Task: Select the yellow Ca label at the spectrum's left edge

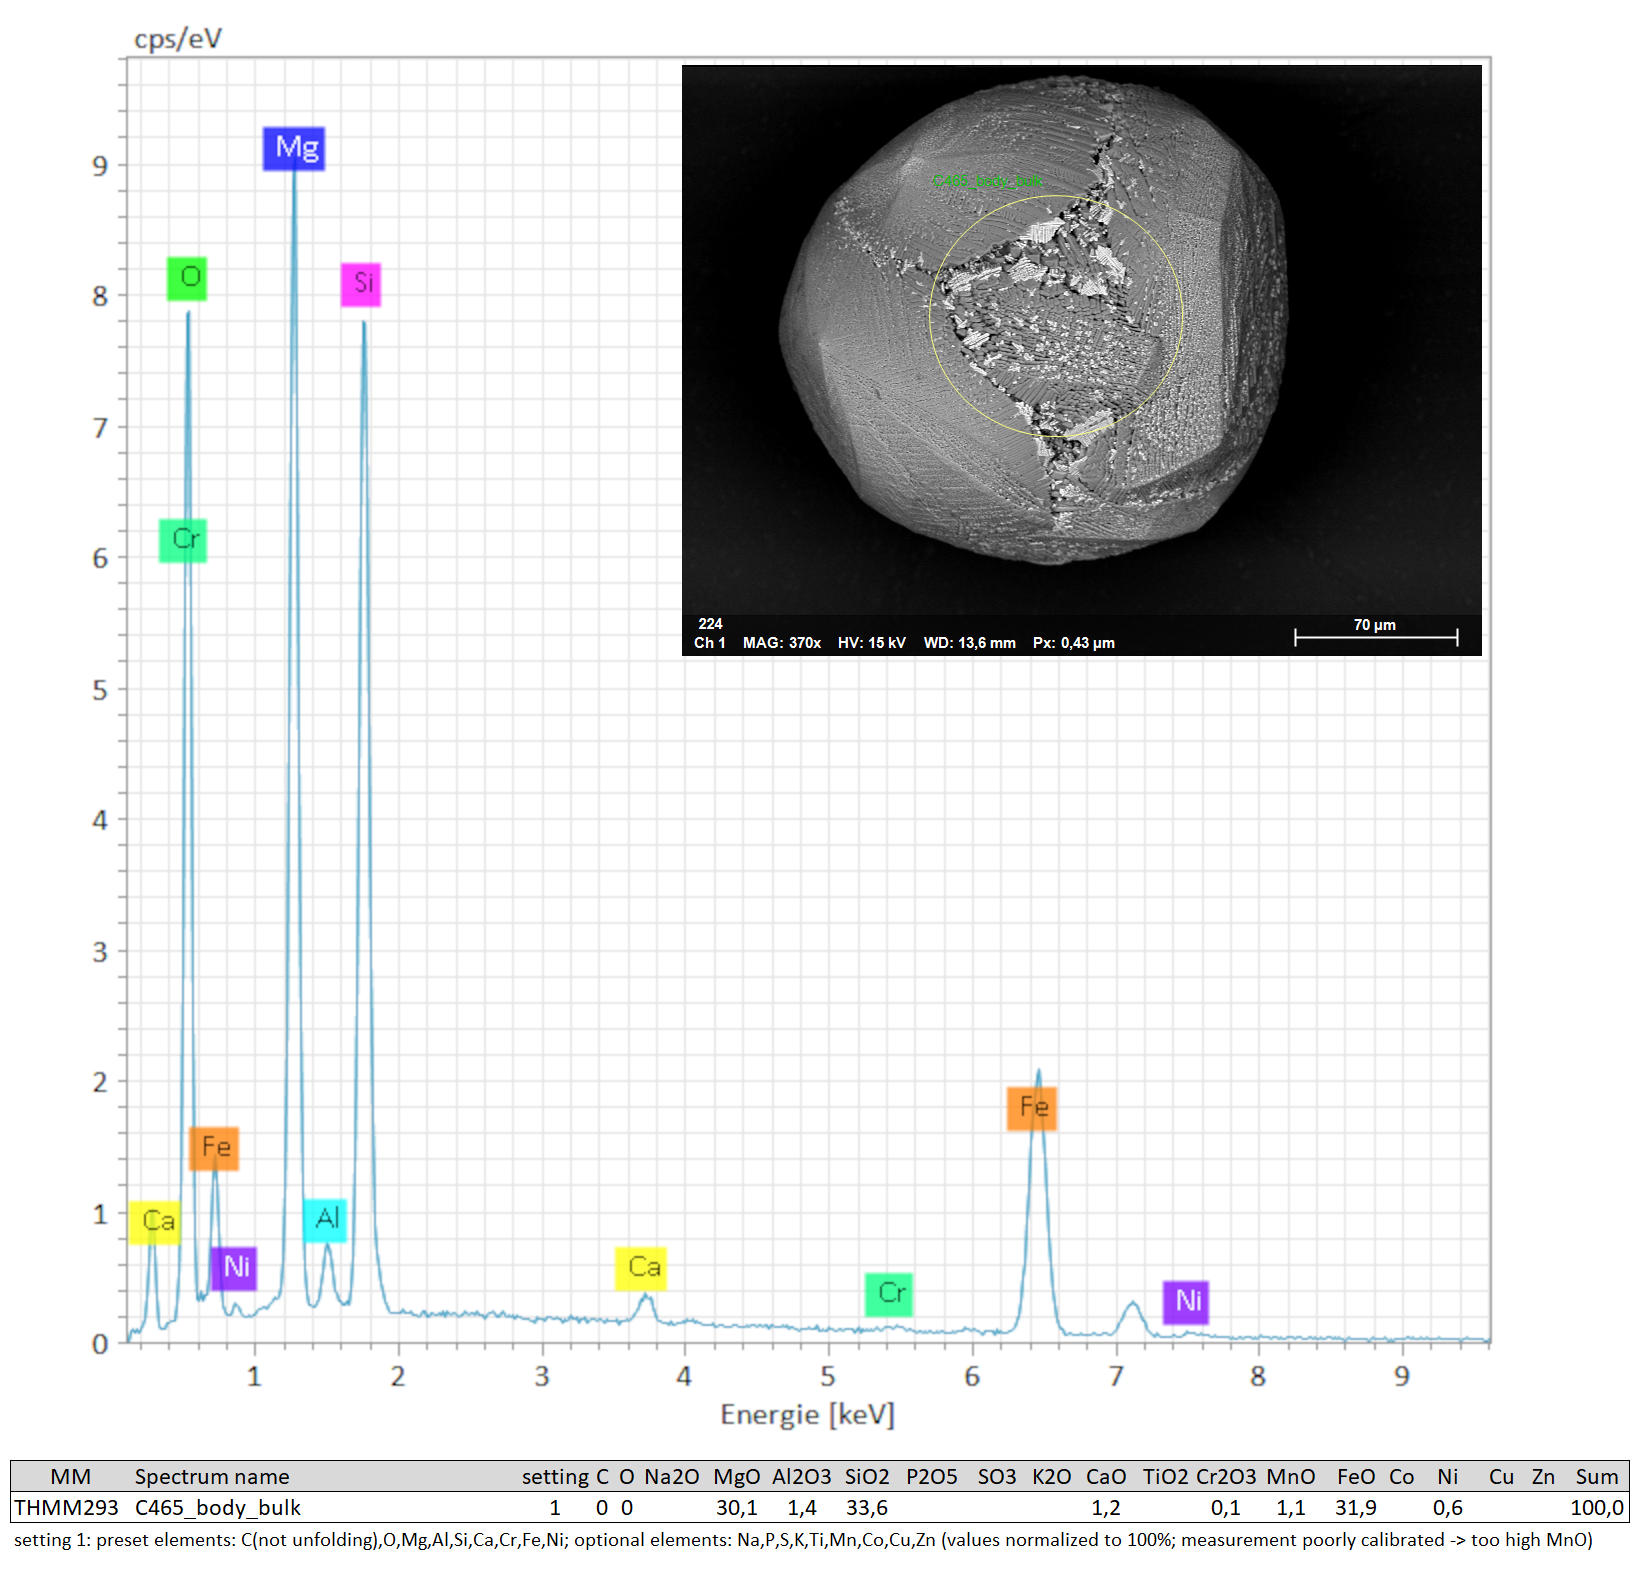Action: (x=155, y=1221)
